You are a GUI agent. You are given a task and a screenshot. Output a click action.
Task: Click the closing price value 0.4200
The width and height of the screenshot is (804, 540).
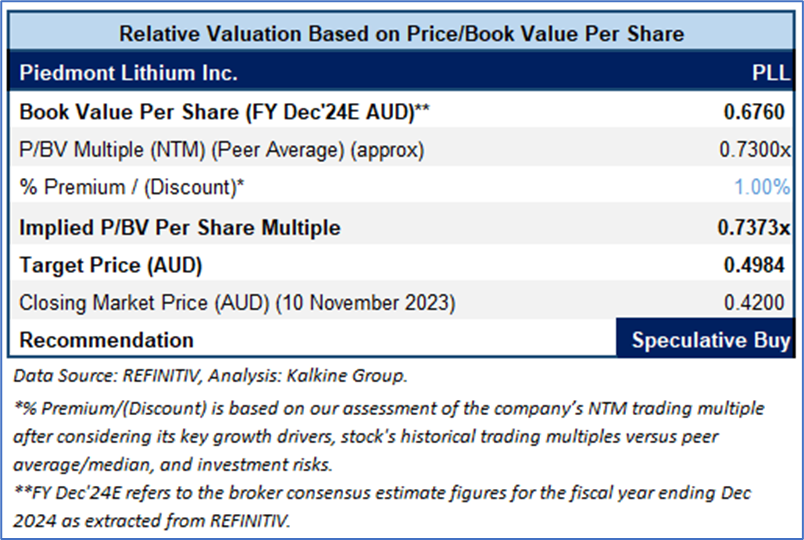(x=759, y=302)
